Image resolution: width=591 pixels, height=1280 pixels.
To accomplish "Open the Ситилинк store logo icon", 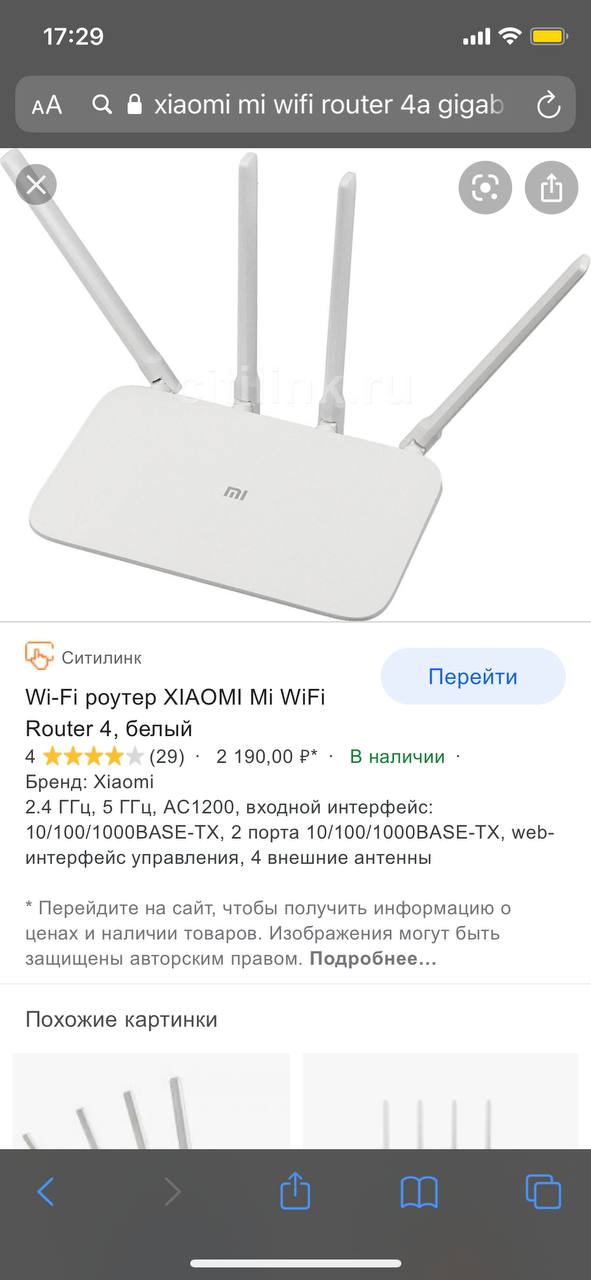I will click(38, 657).
